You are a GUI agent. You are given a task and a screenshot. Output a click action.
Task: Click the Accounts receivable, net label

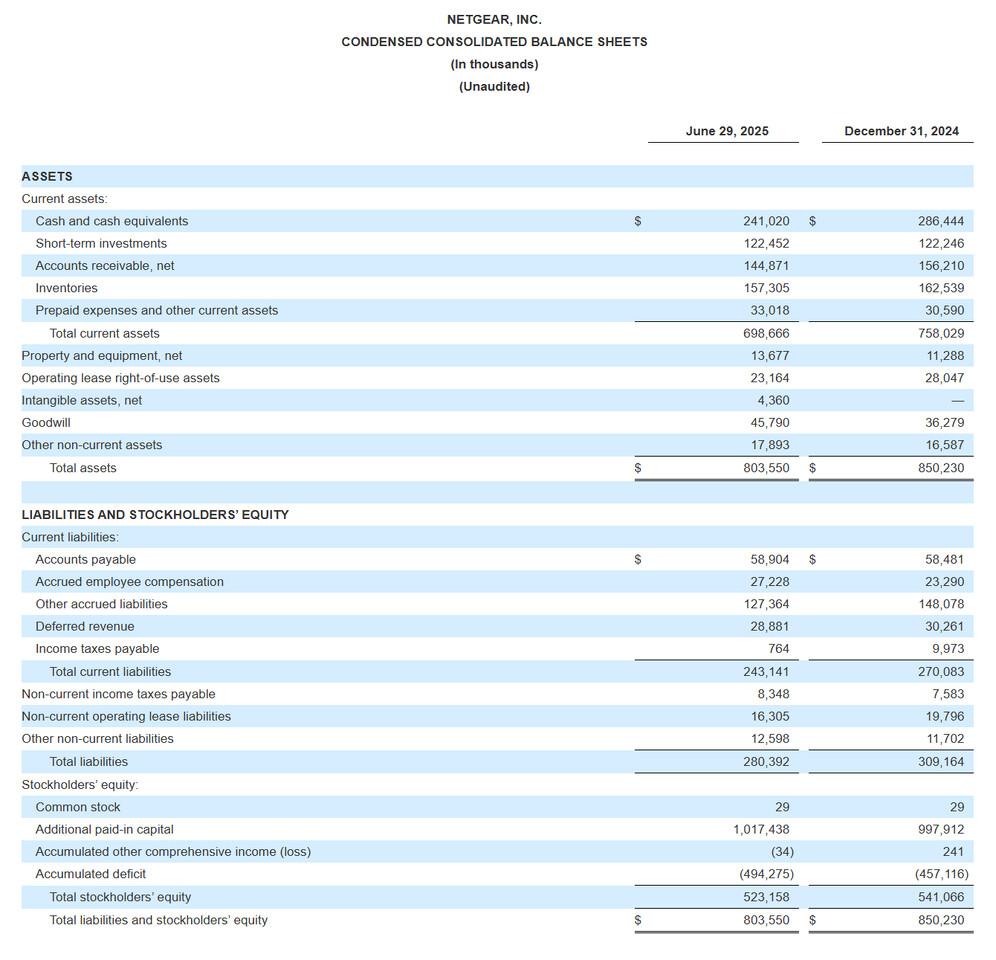[105, 266]
